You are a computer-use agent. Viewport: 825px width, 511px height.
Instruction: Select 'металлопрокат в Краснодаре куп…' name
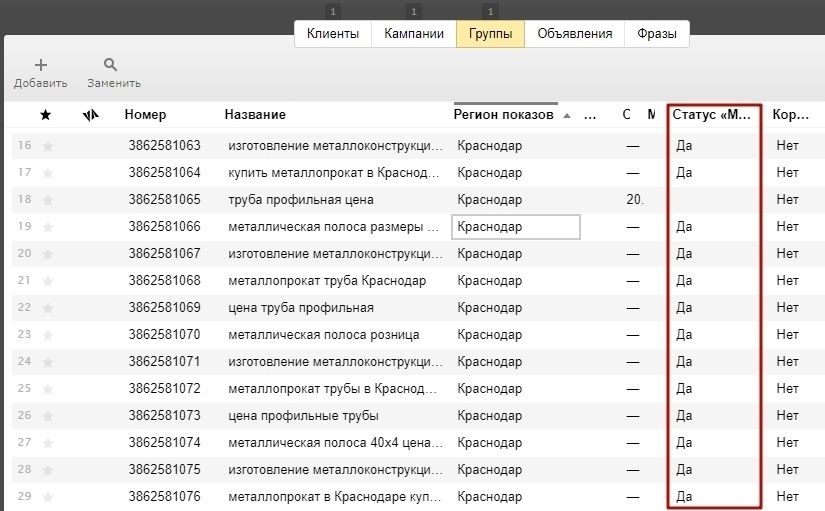coord(335,496)
